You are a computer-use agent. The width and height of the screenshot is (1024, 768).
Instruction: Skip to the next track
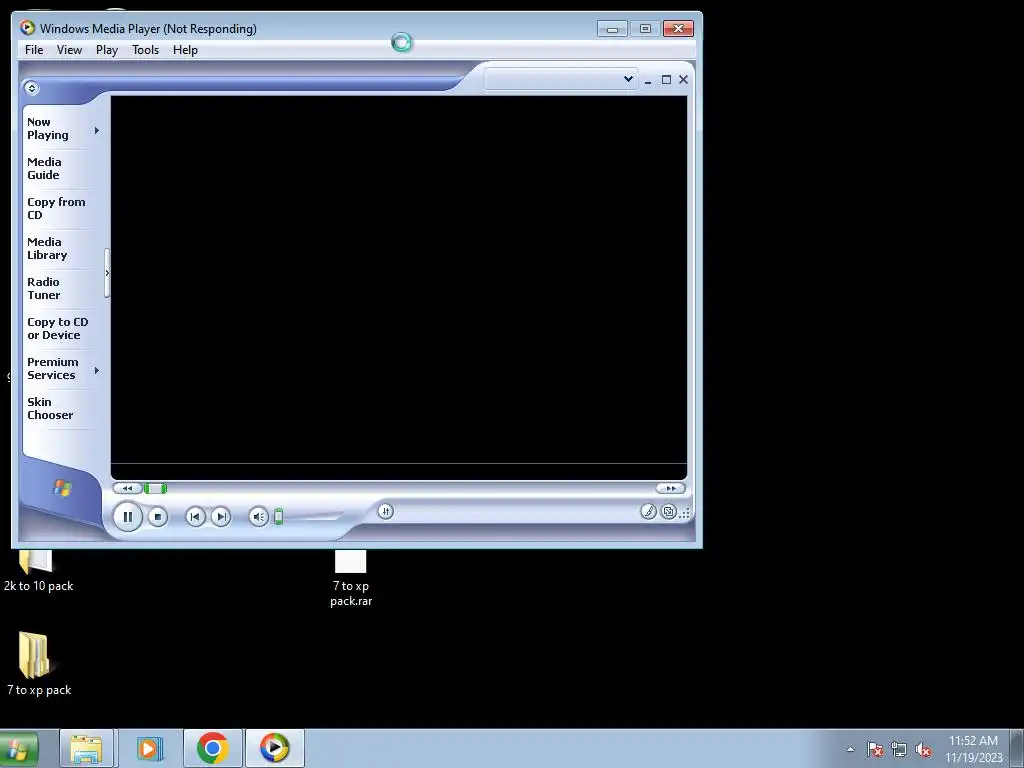point(221,517)
